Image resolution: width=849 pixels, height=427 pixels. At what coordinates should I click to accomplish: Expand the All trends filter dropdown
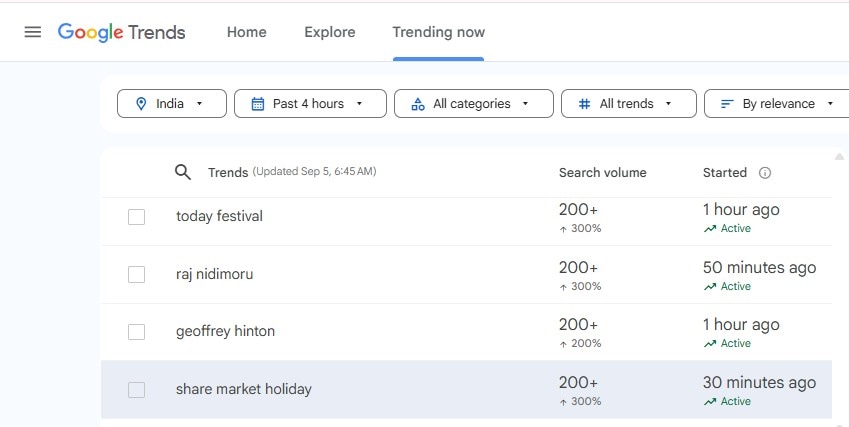(629, 103)
